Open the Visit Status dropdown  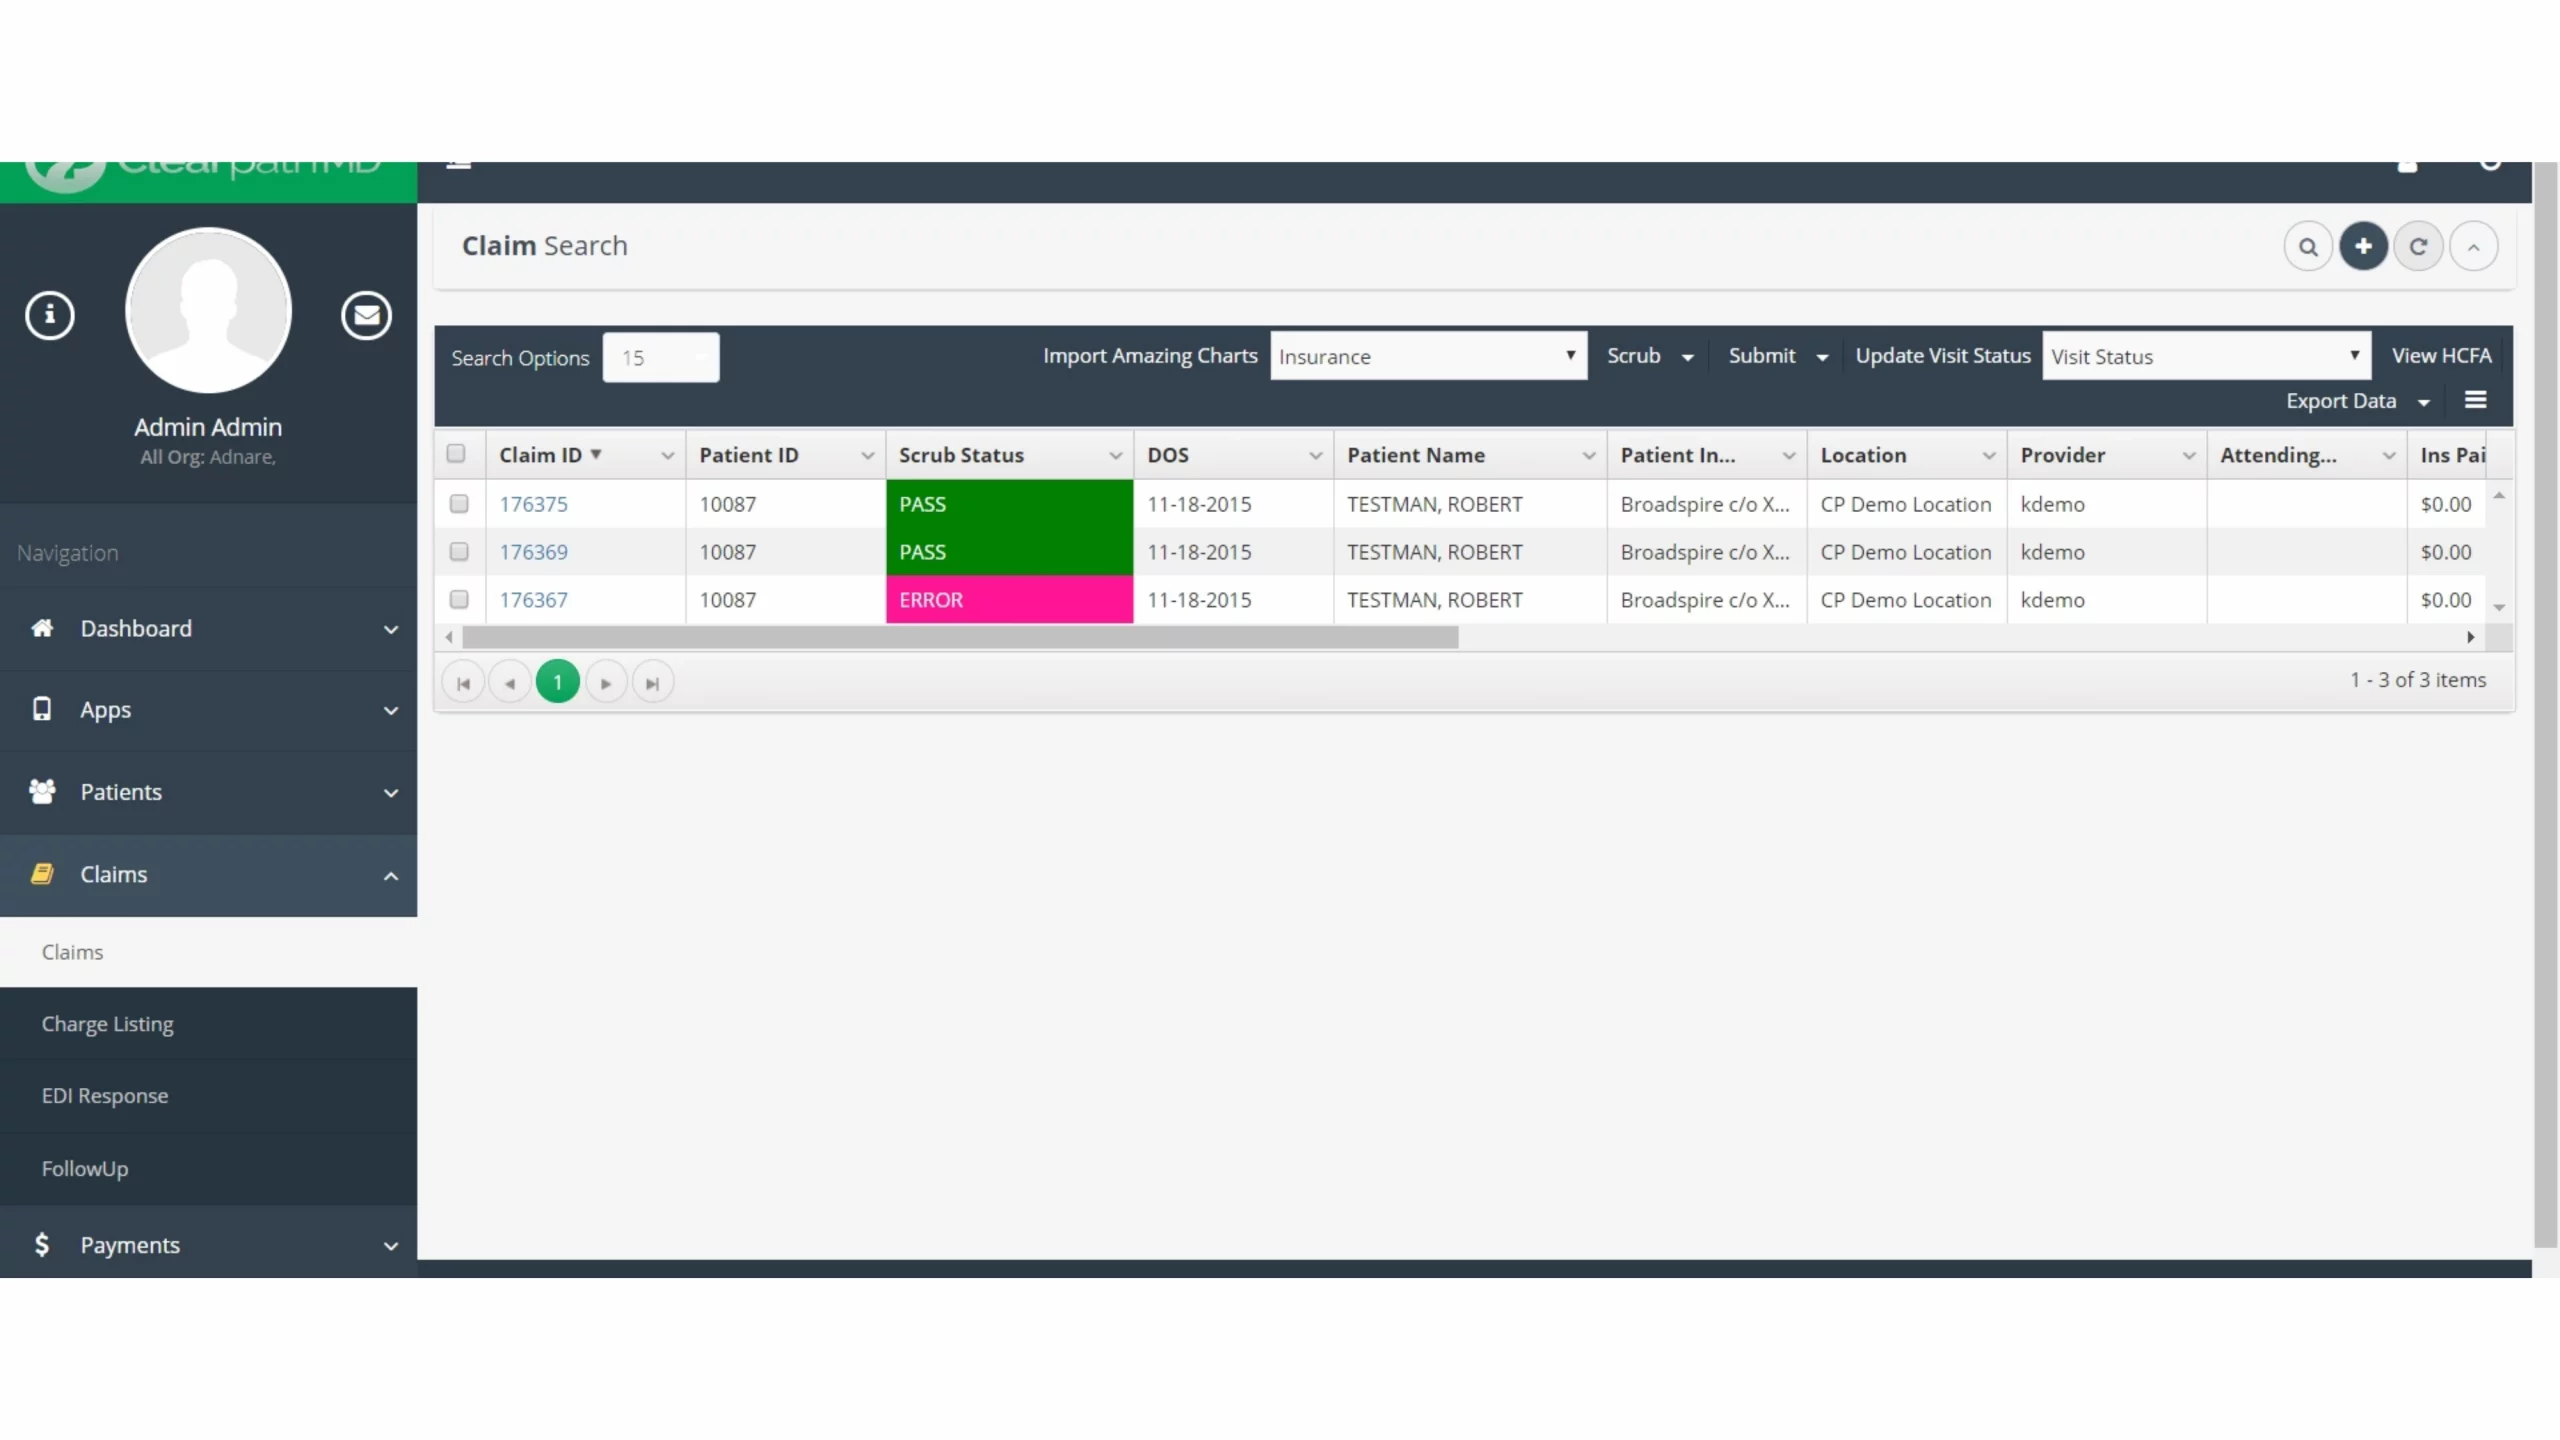pyautogui.click(x=2205, y=357)
